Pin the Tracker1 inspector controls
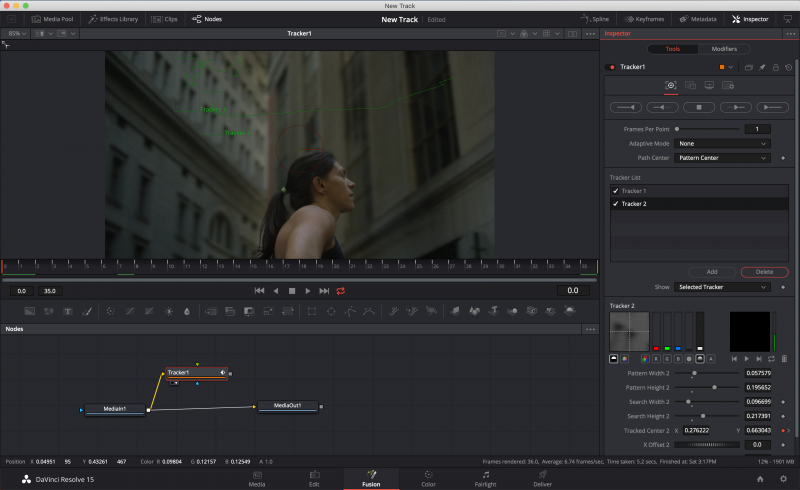This screenshot has height=490, width=800. [761, 67]
